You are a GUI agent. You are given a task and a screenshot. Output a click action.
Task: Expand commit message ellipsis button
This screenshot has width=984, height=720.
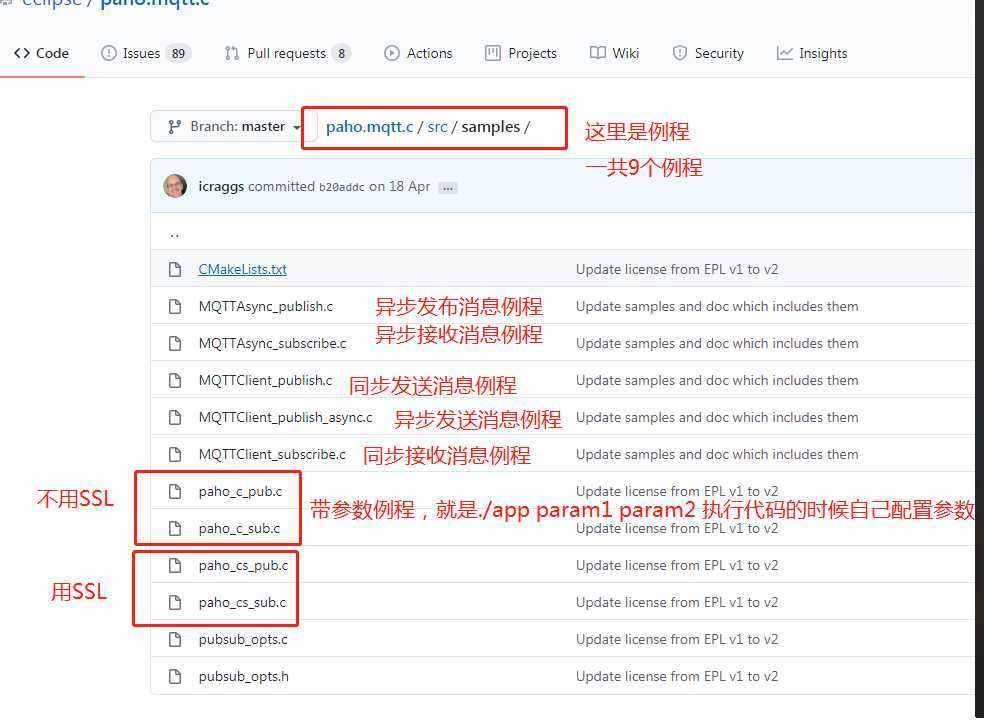point(447,188)
